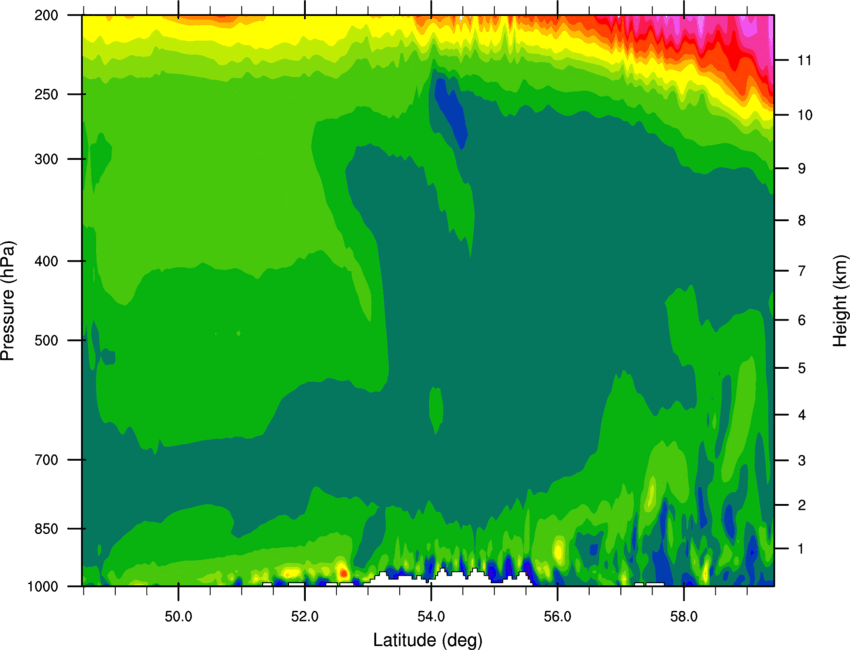Click the 850 pressure tick label
Screen dimensions: 850x650
tap(47, 529)
